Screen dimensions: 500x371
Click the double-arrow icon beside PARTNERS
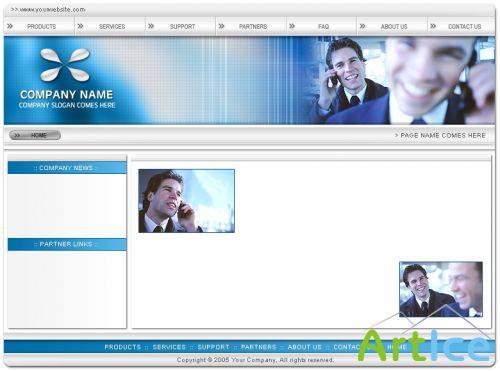coord(221,26)
